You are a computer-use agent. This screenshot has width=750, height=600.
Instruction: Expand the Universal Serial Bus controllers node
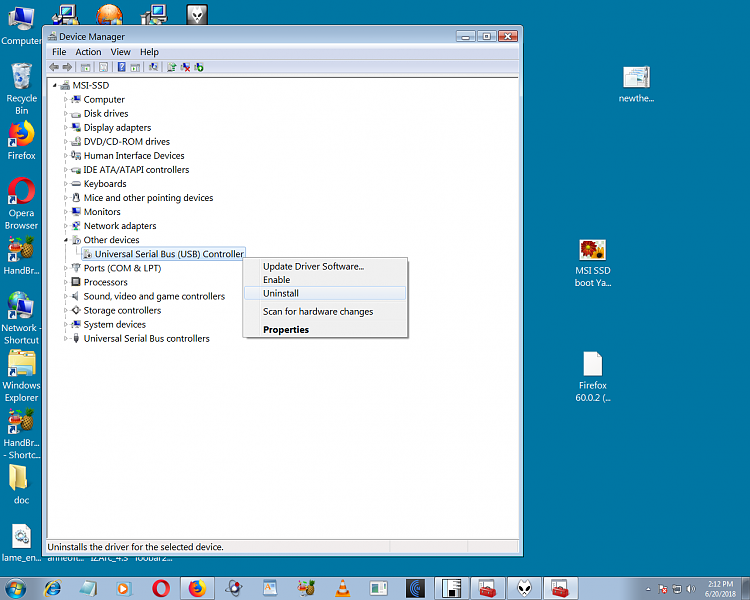[66, 338]
